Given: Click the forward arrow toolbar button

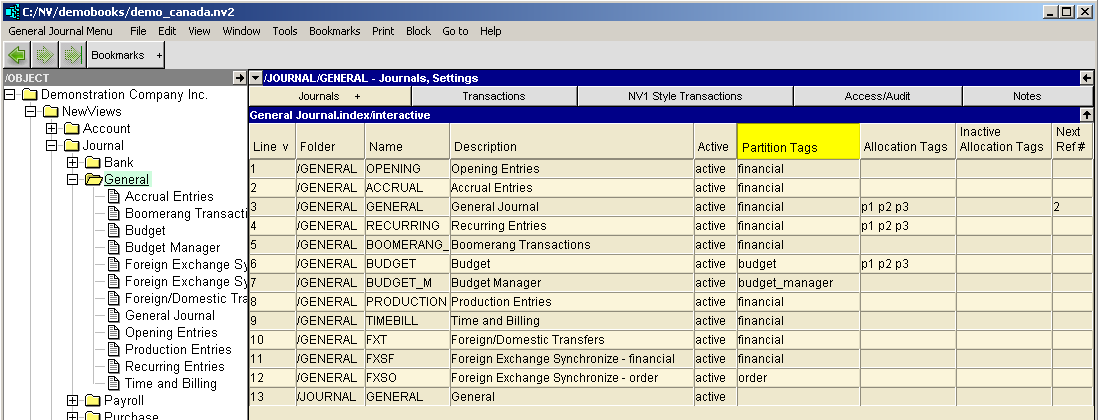Looking at the screenshot, I should tap(44, 55).
